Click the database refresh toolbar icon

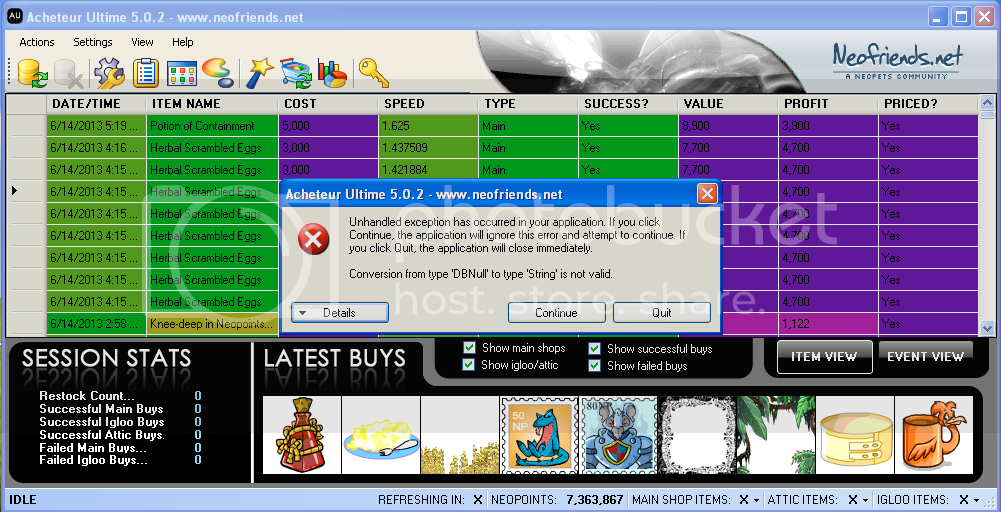[x=32, y=73]
